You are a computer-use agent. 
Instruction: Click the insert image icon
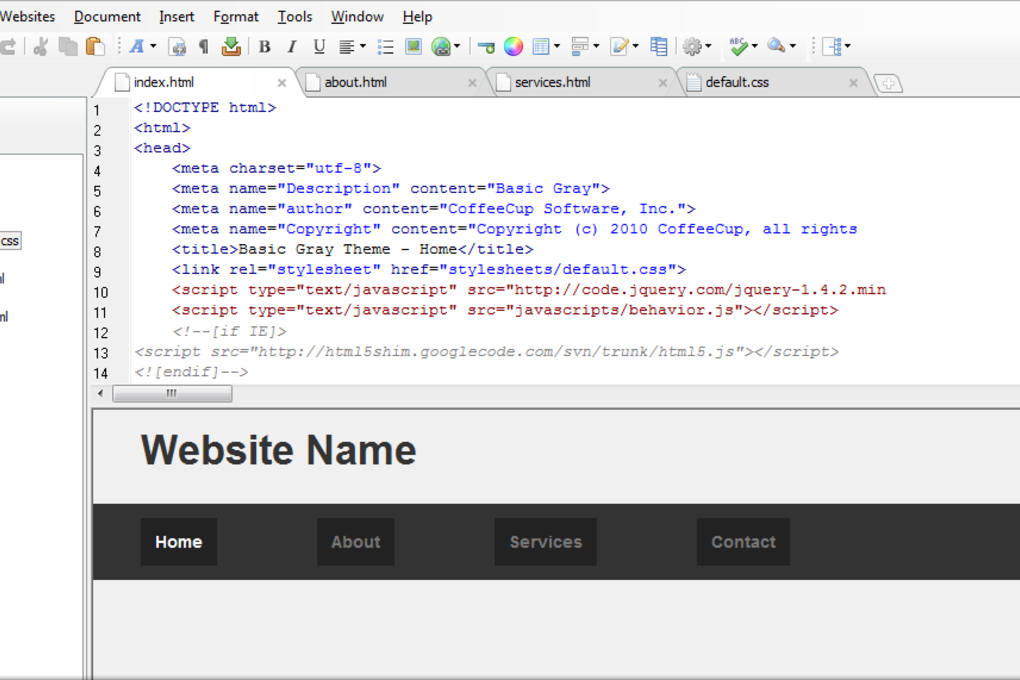(x=413, y=46)
